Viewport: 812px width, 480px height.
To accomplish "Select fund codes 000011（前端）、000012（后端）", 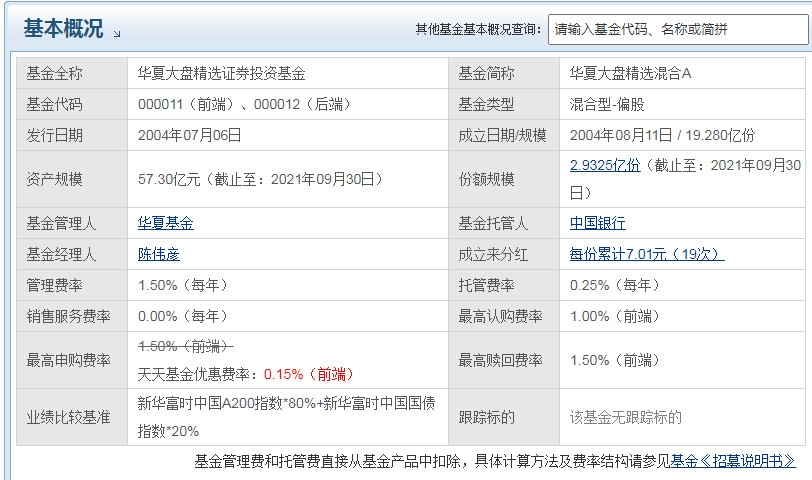I will click(x=245, y=105).
